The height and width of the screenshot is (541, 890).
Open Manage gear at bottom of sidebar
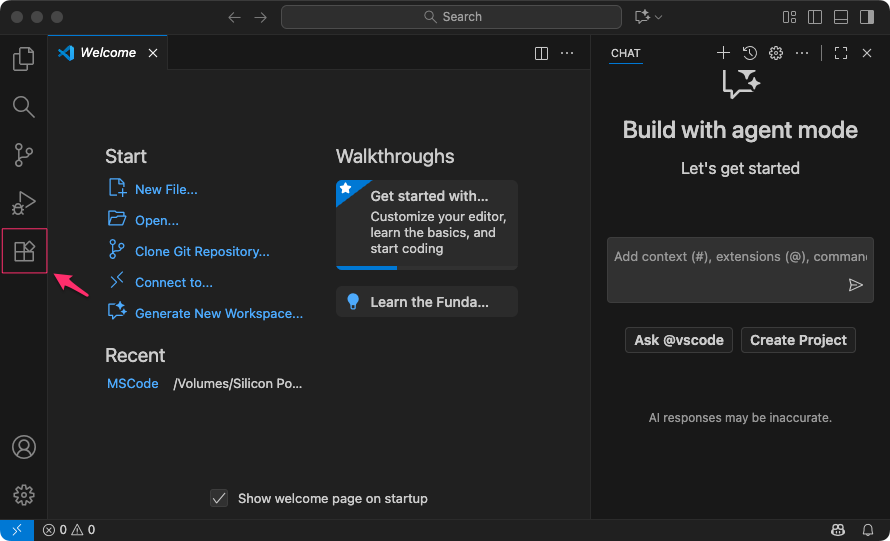tap(23, 495)
